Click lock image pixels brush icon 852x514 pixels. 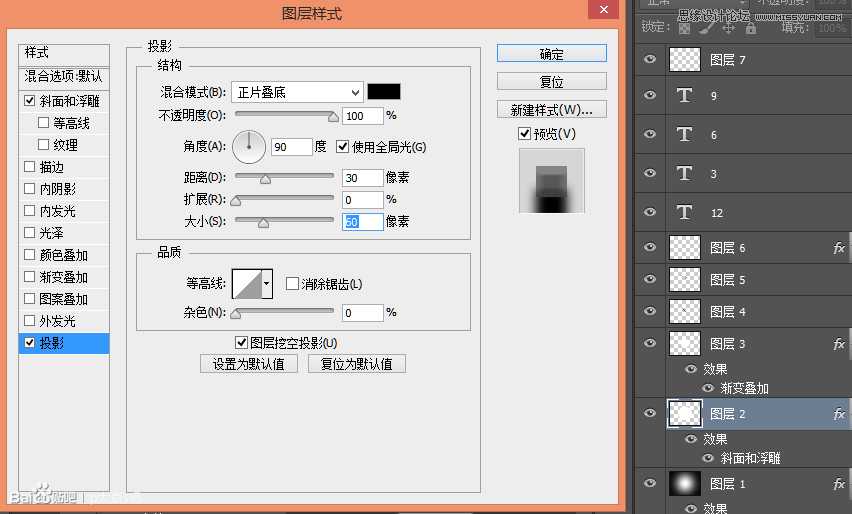pos(706,28)
